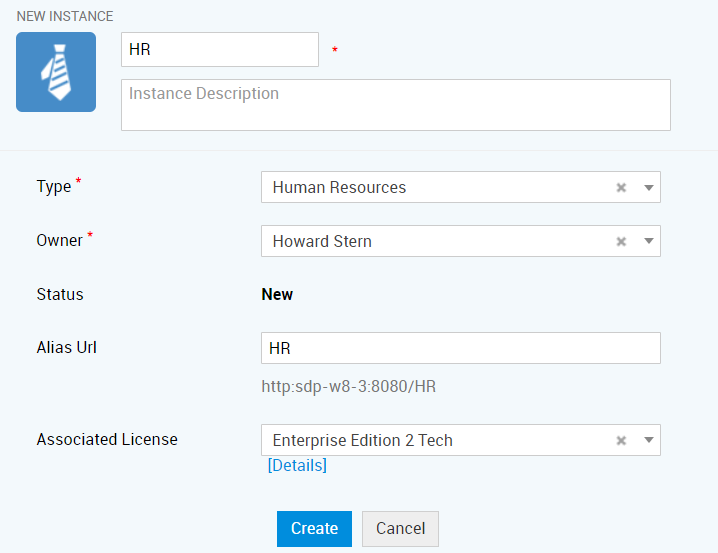Clear the Enterprise Edition 2 Tech license
This screenshot has height=553, width=718.
pyautogui.click(x=621, y=440)
